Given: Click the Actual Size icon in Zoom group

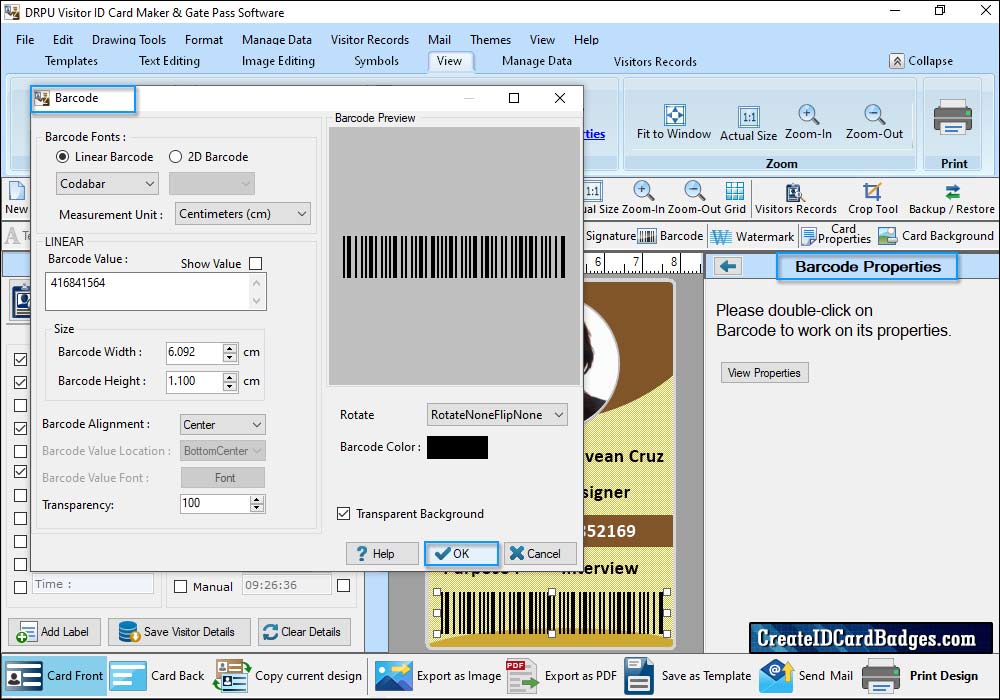Looking at the screenshot, I should (749, 117).
